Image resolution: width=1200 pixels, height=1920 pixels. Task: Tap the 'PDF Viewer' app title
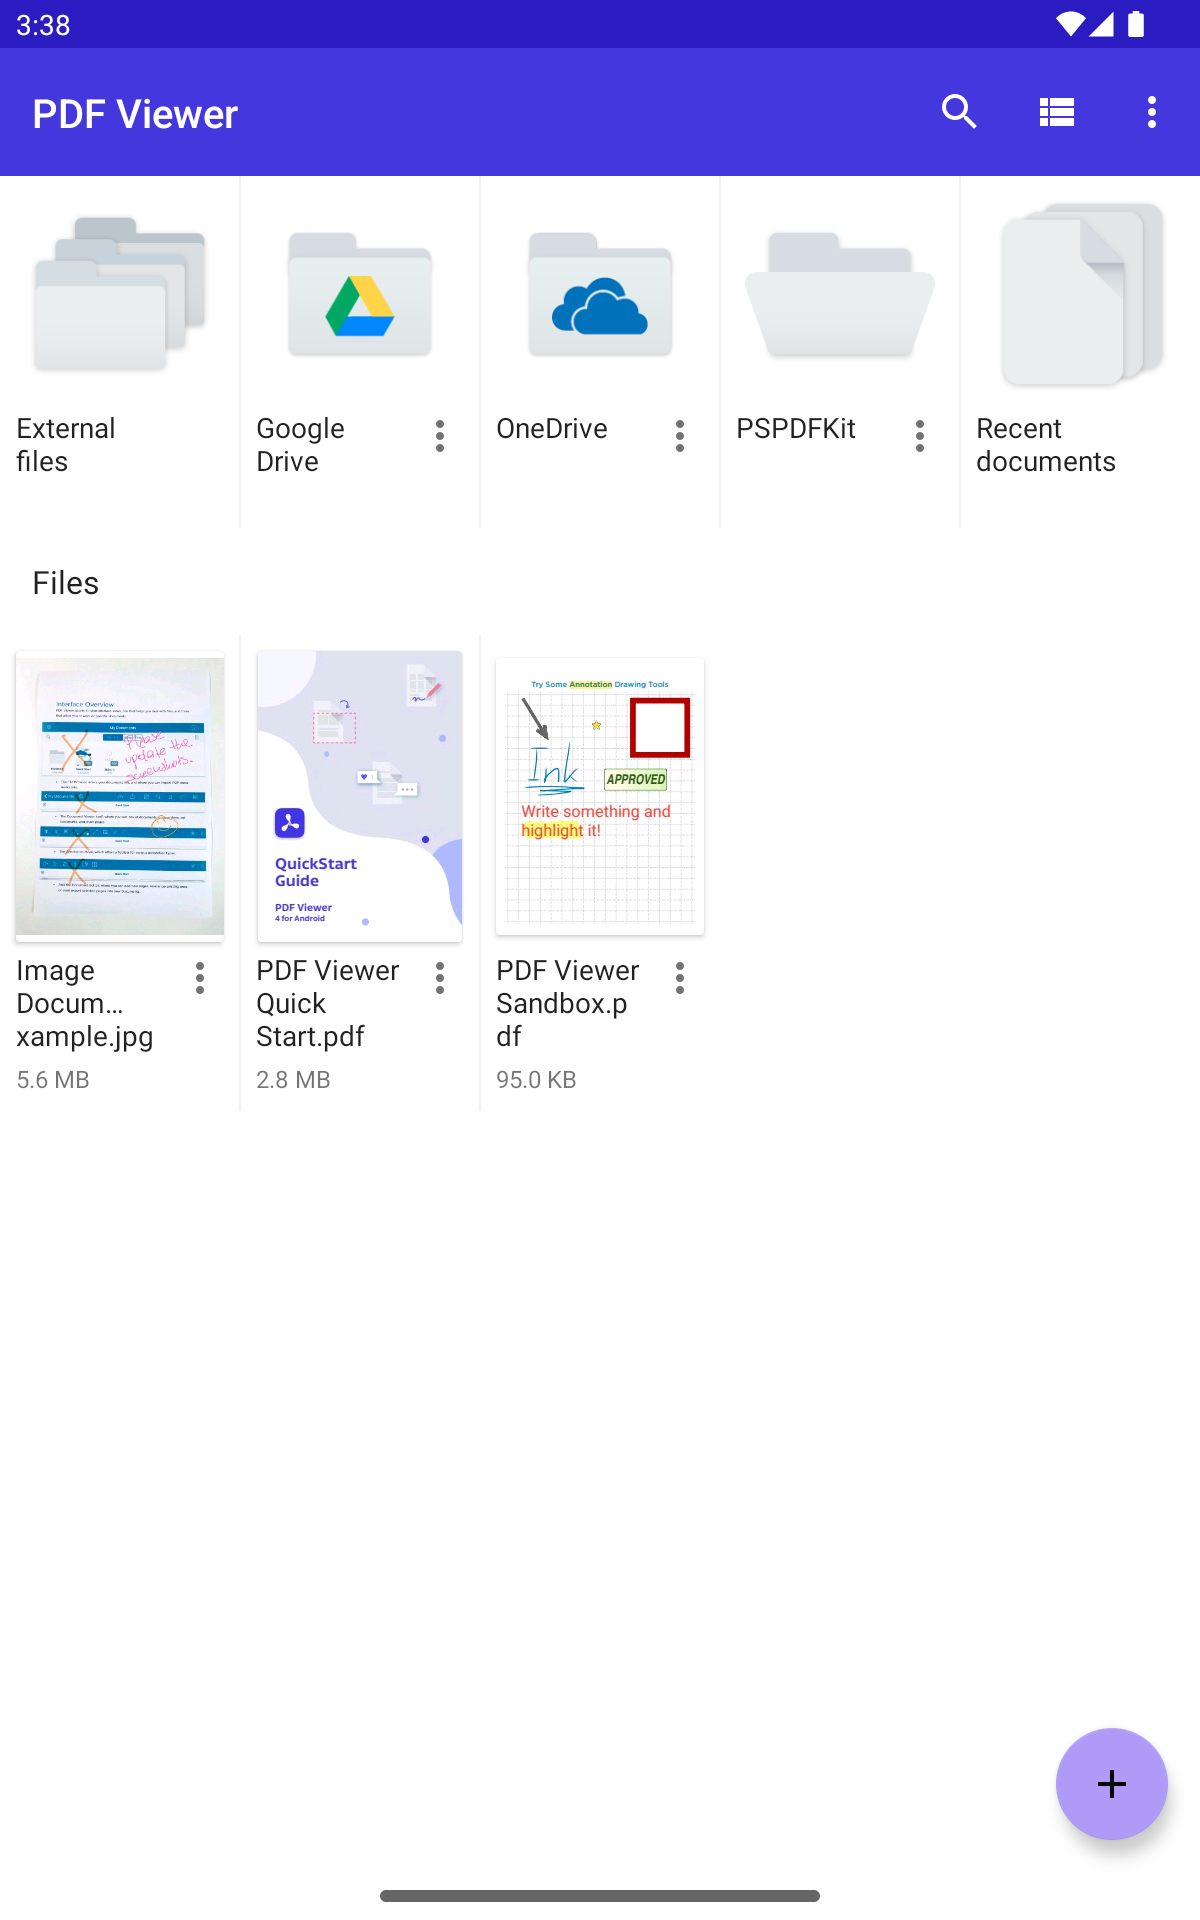(135, 114)
